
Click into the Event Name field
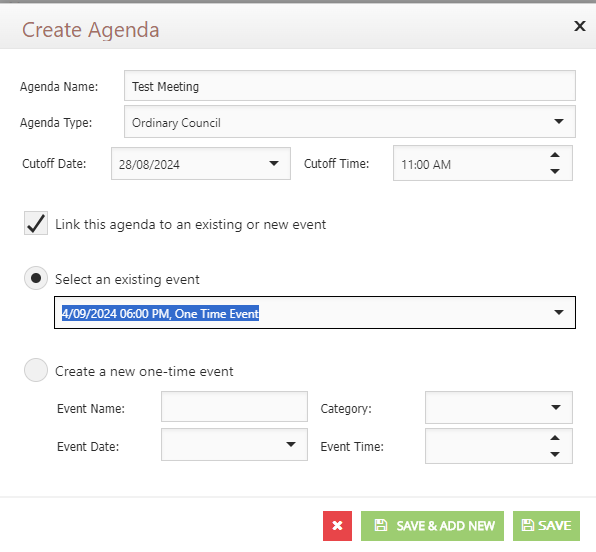234,406
